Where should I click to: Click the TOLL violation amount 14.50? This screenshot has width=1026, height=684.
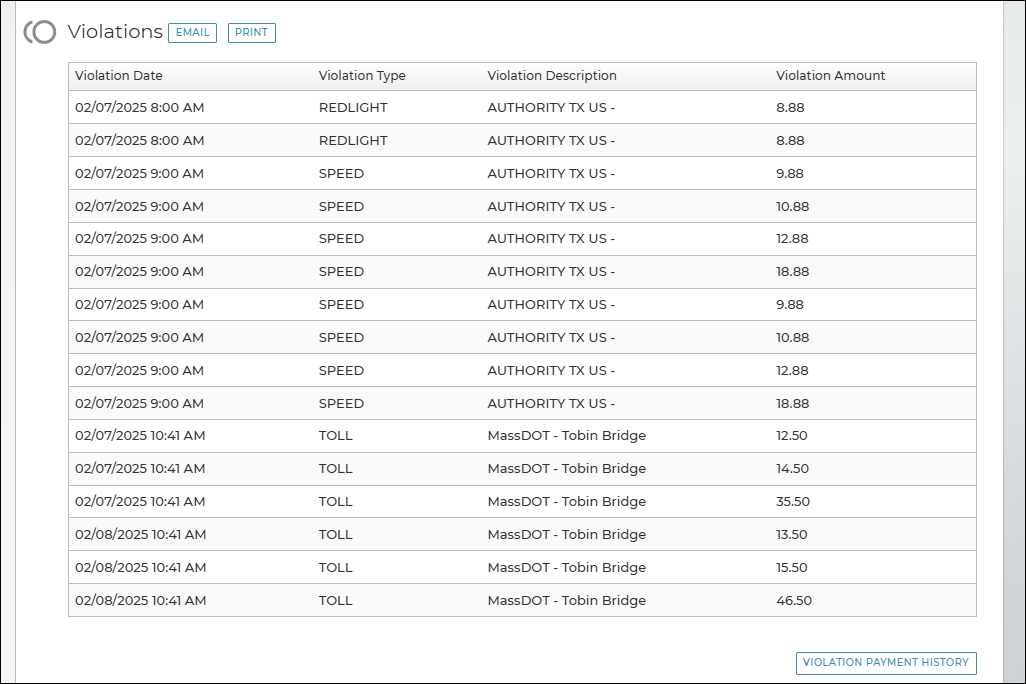pos(792,469)
